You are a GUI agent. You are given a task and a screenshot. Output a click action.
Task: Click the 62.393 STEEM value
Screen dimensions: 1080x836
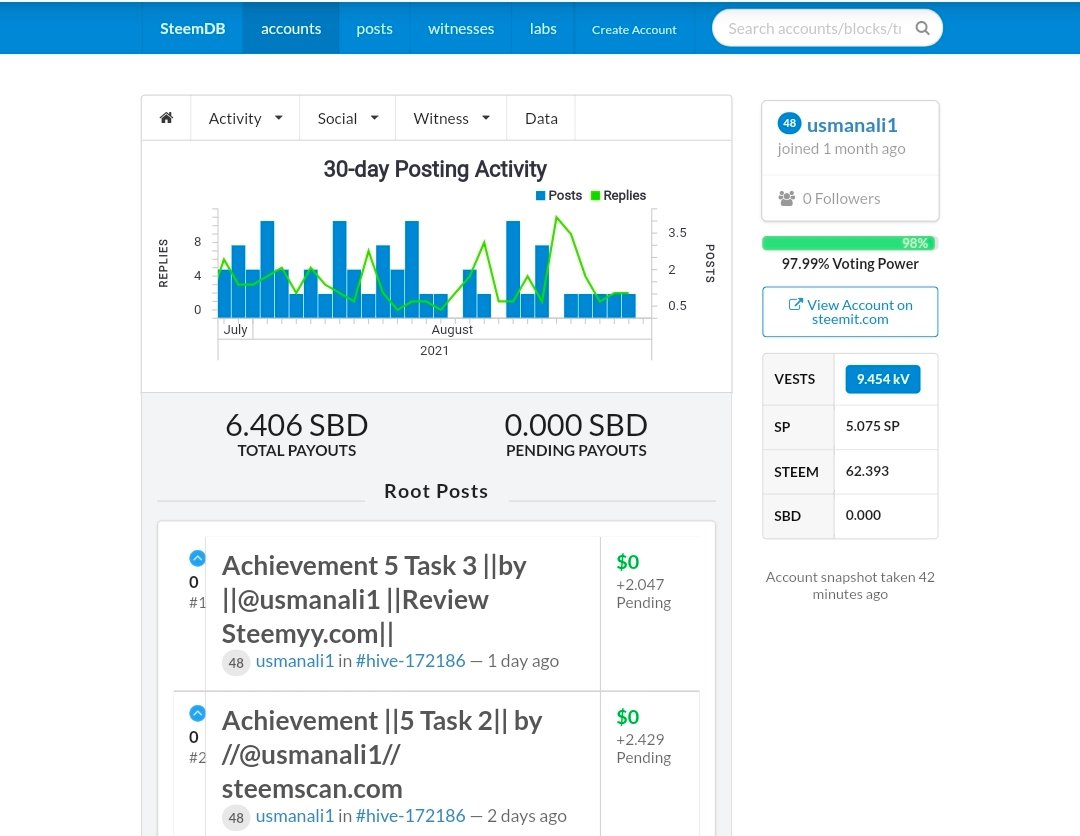867,471
